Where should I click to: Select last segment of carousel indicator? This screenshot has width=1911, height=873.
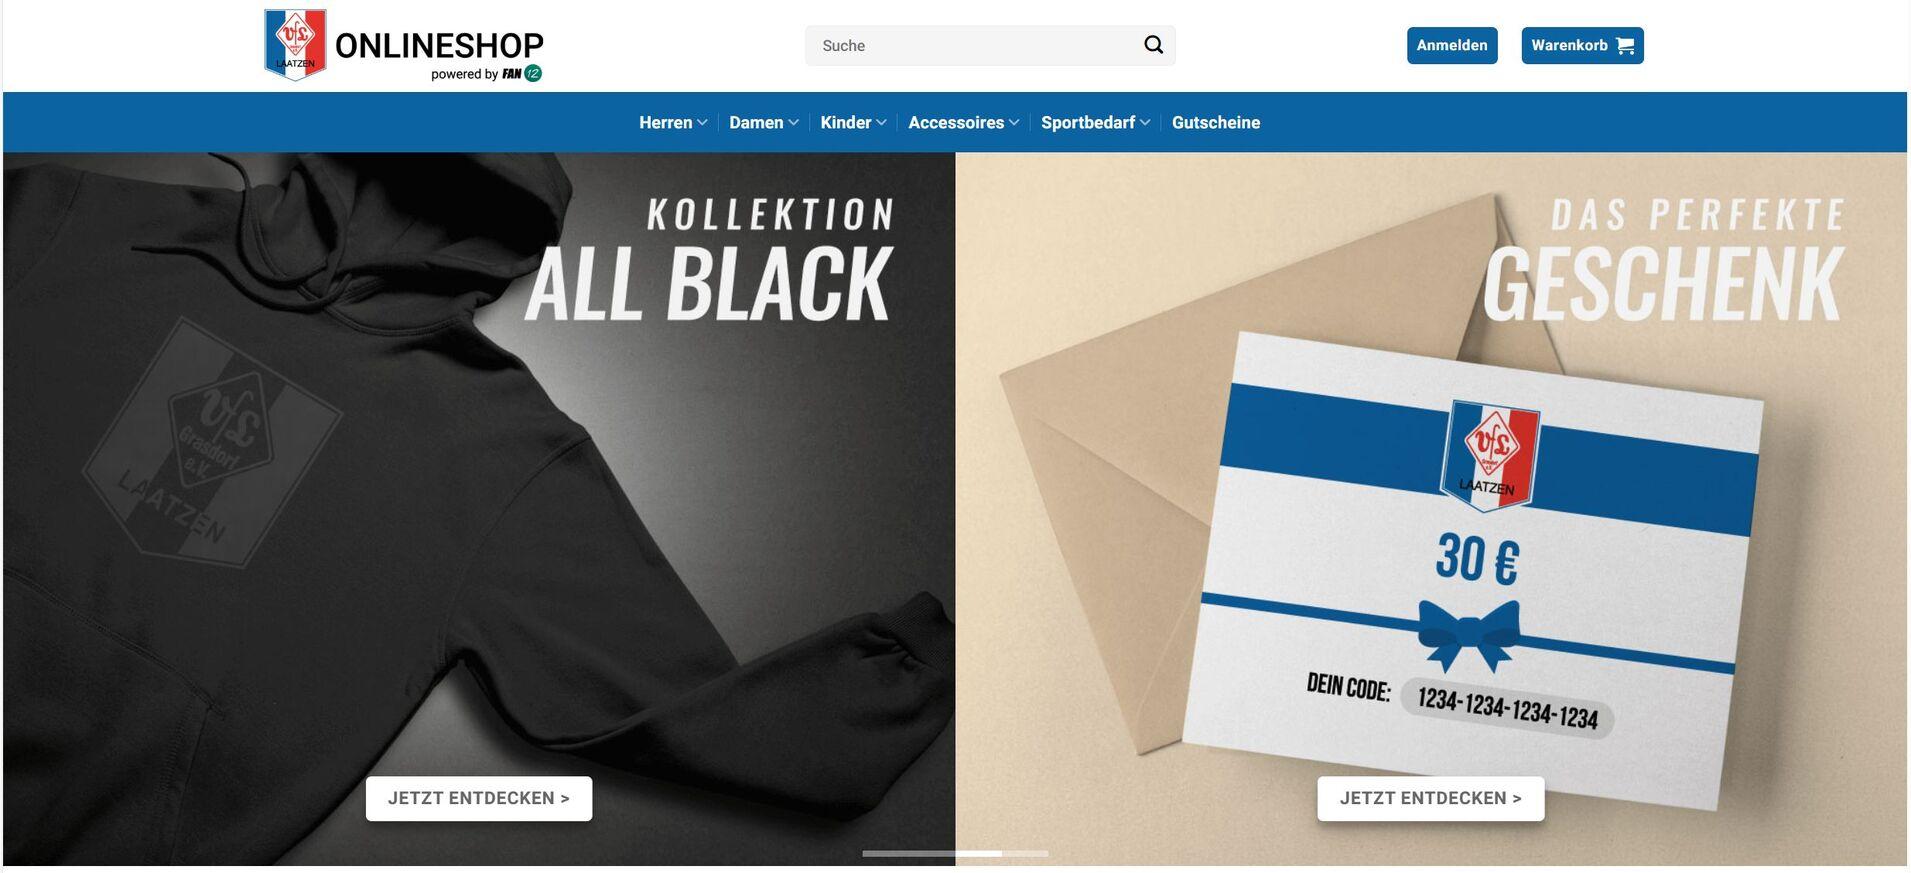tap(1025, 853)
